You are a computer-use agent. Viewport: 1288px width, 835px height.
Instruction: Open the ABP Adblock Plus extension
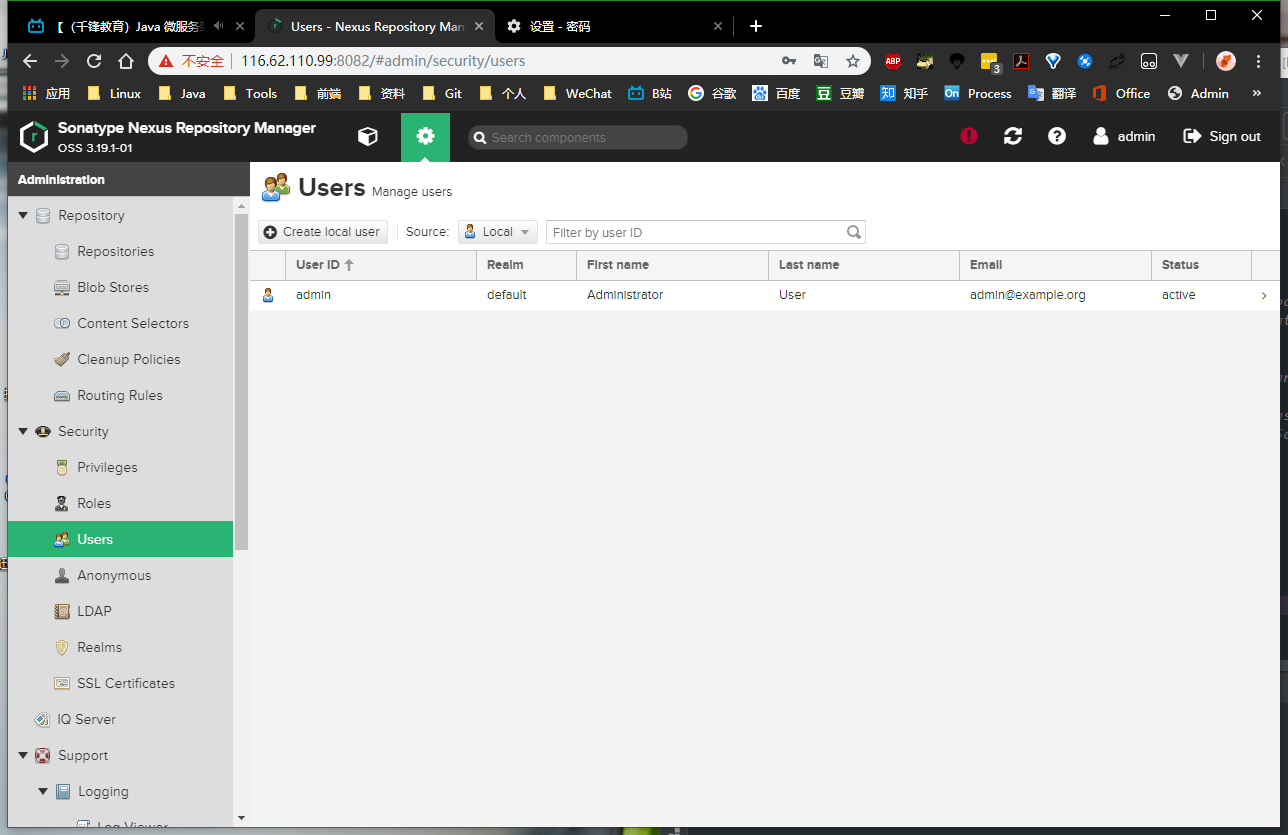[893, 61]
